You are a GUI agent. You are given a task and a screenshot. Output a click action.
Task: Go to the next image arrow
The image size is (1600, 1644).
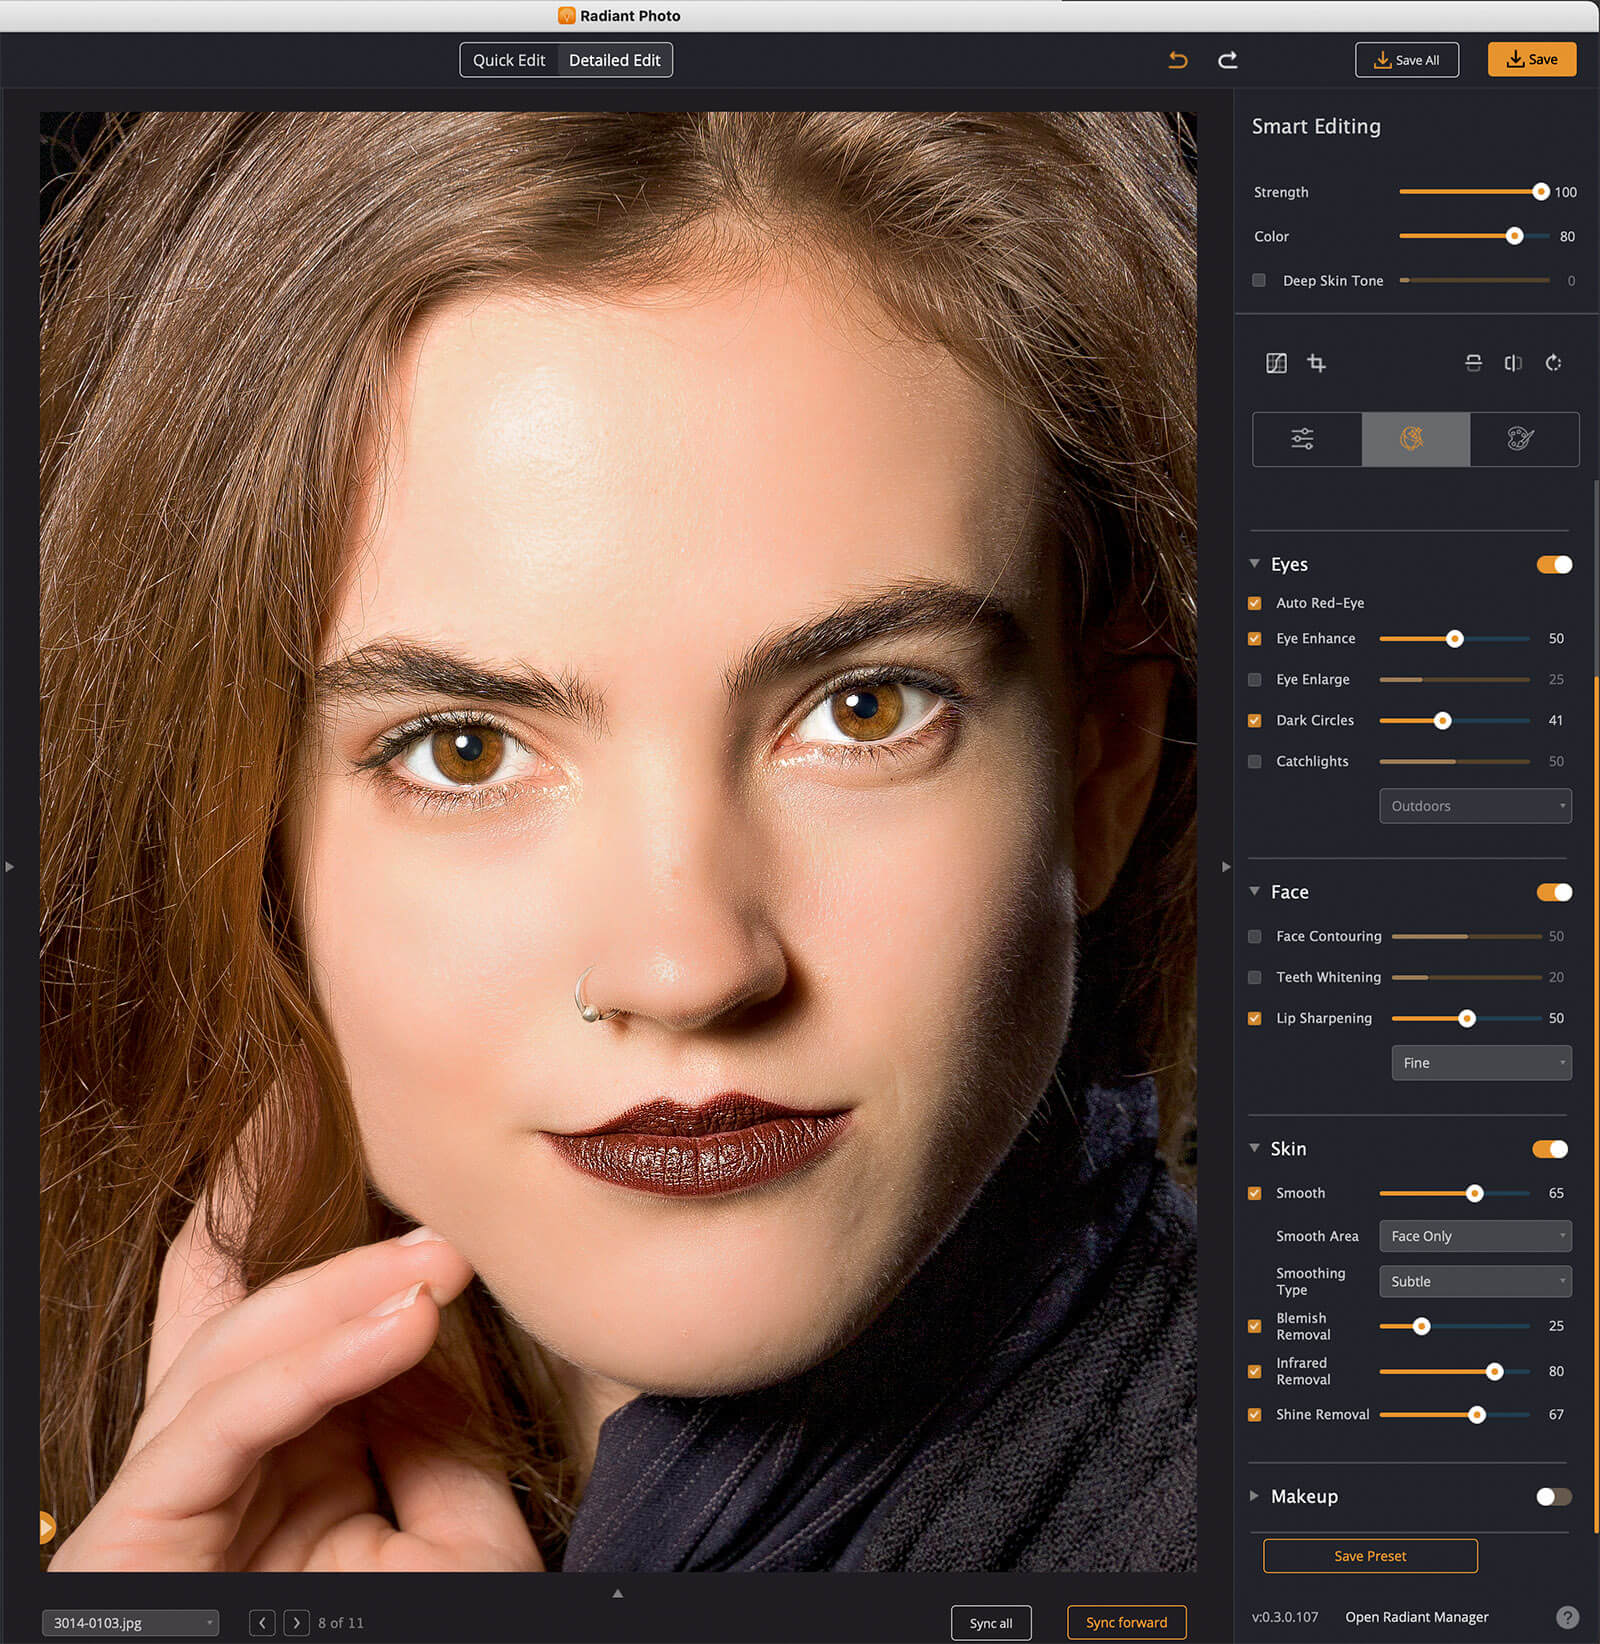click(296, 1622)
